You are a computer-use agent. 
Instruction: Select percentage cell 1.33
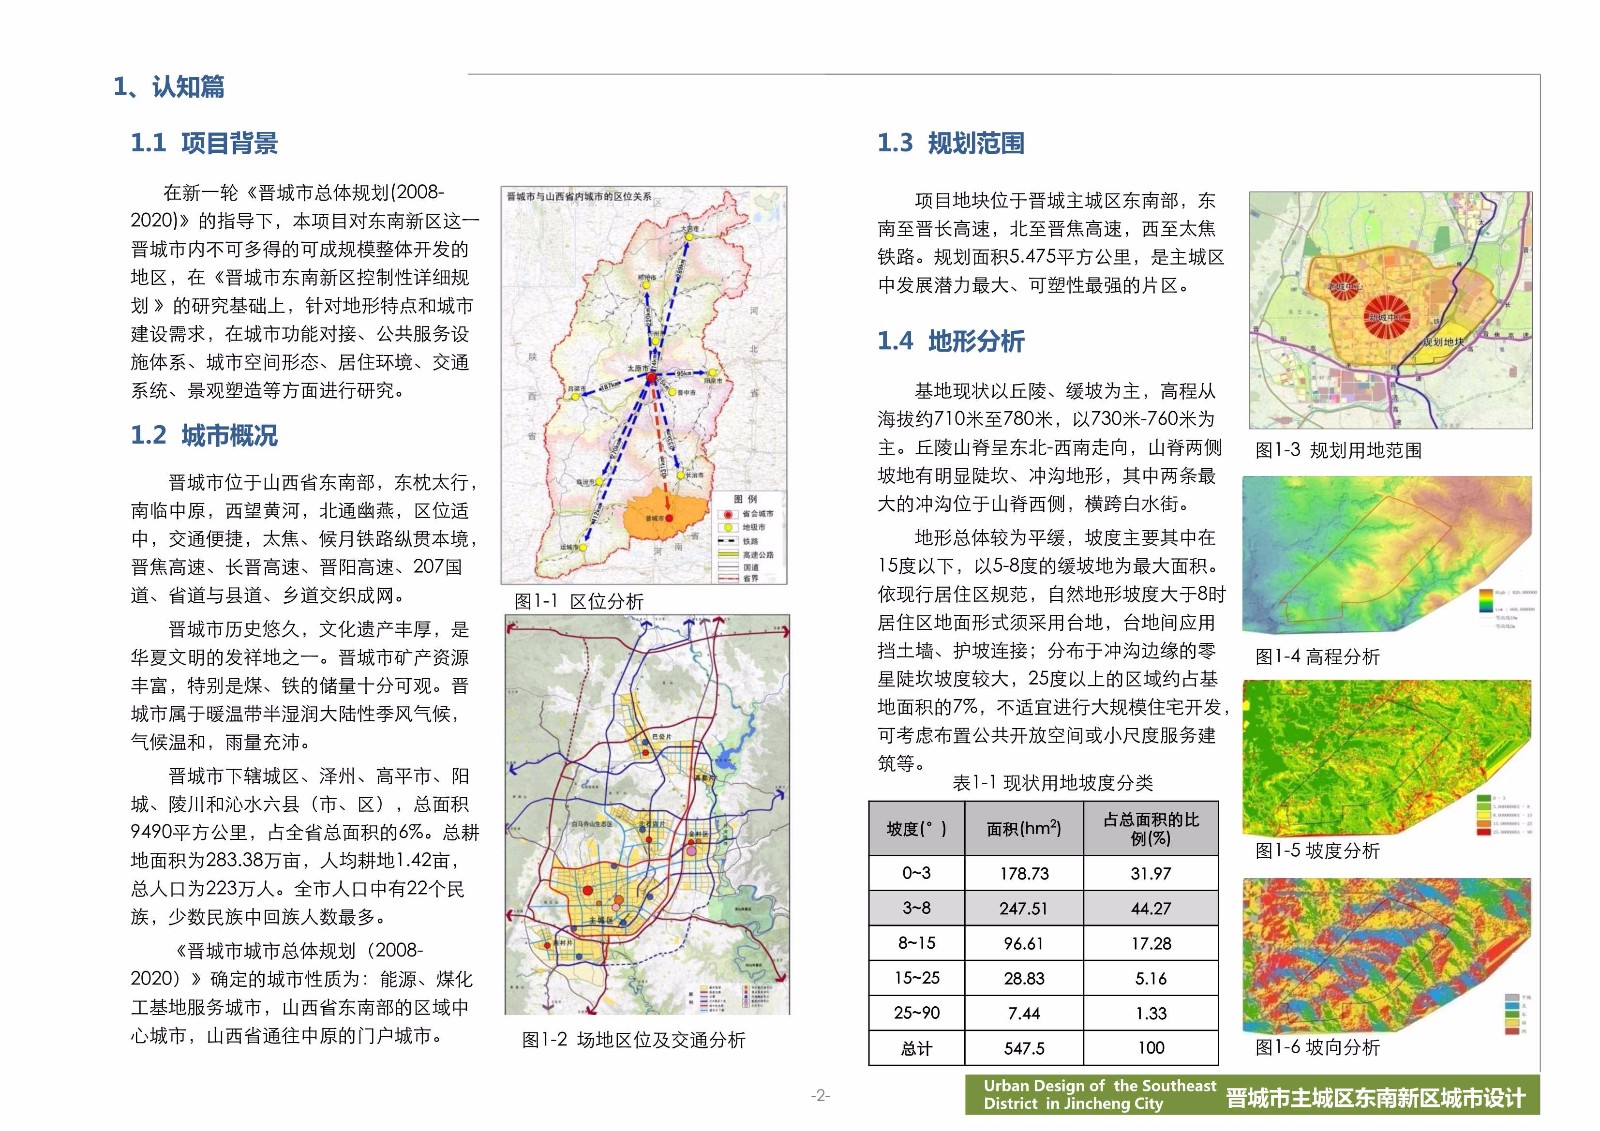click(1151, 1013)
